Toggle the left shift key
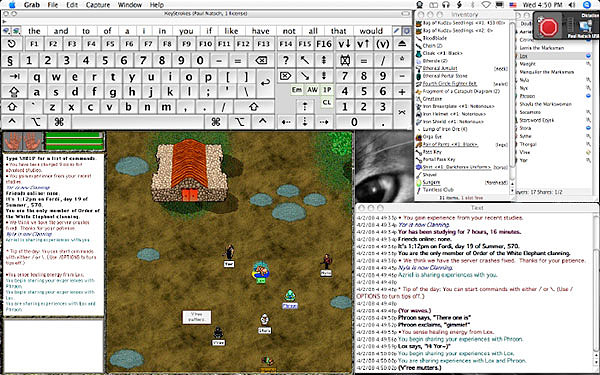 point(12,107)
